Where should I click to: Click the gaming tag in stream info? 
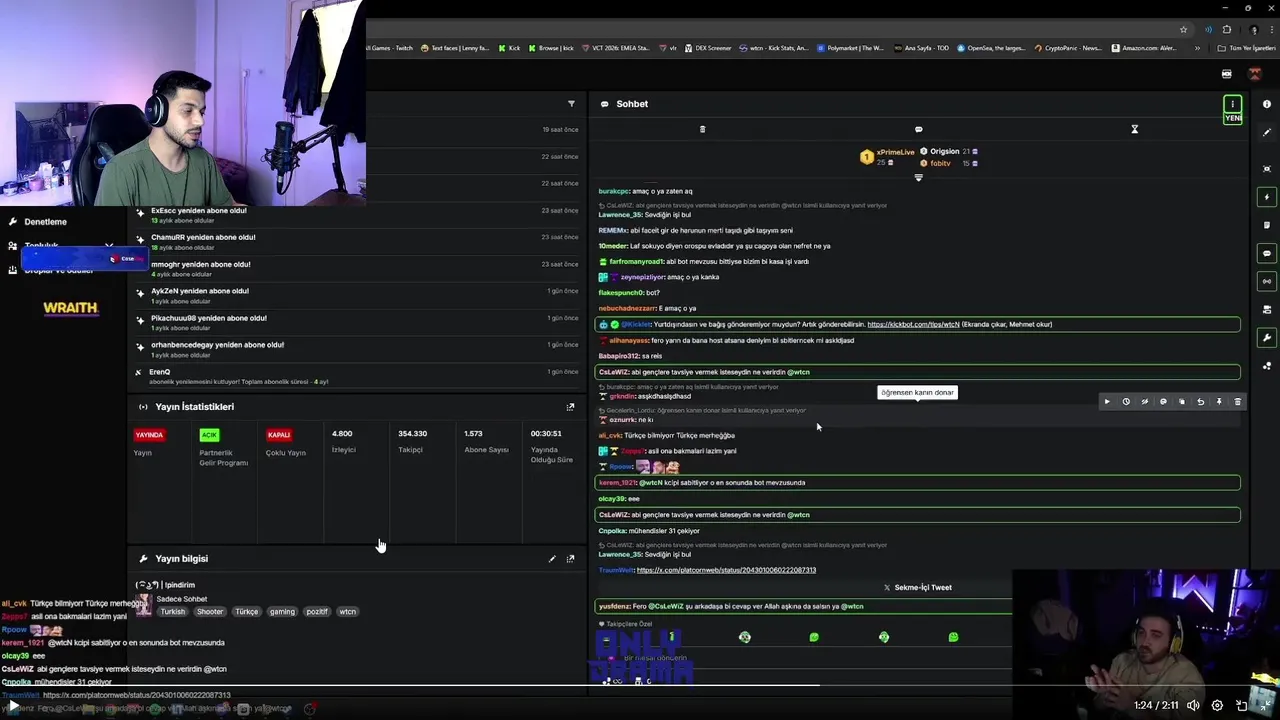(x=282, y=612)
